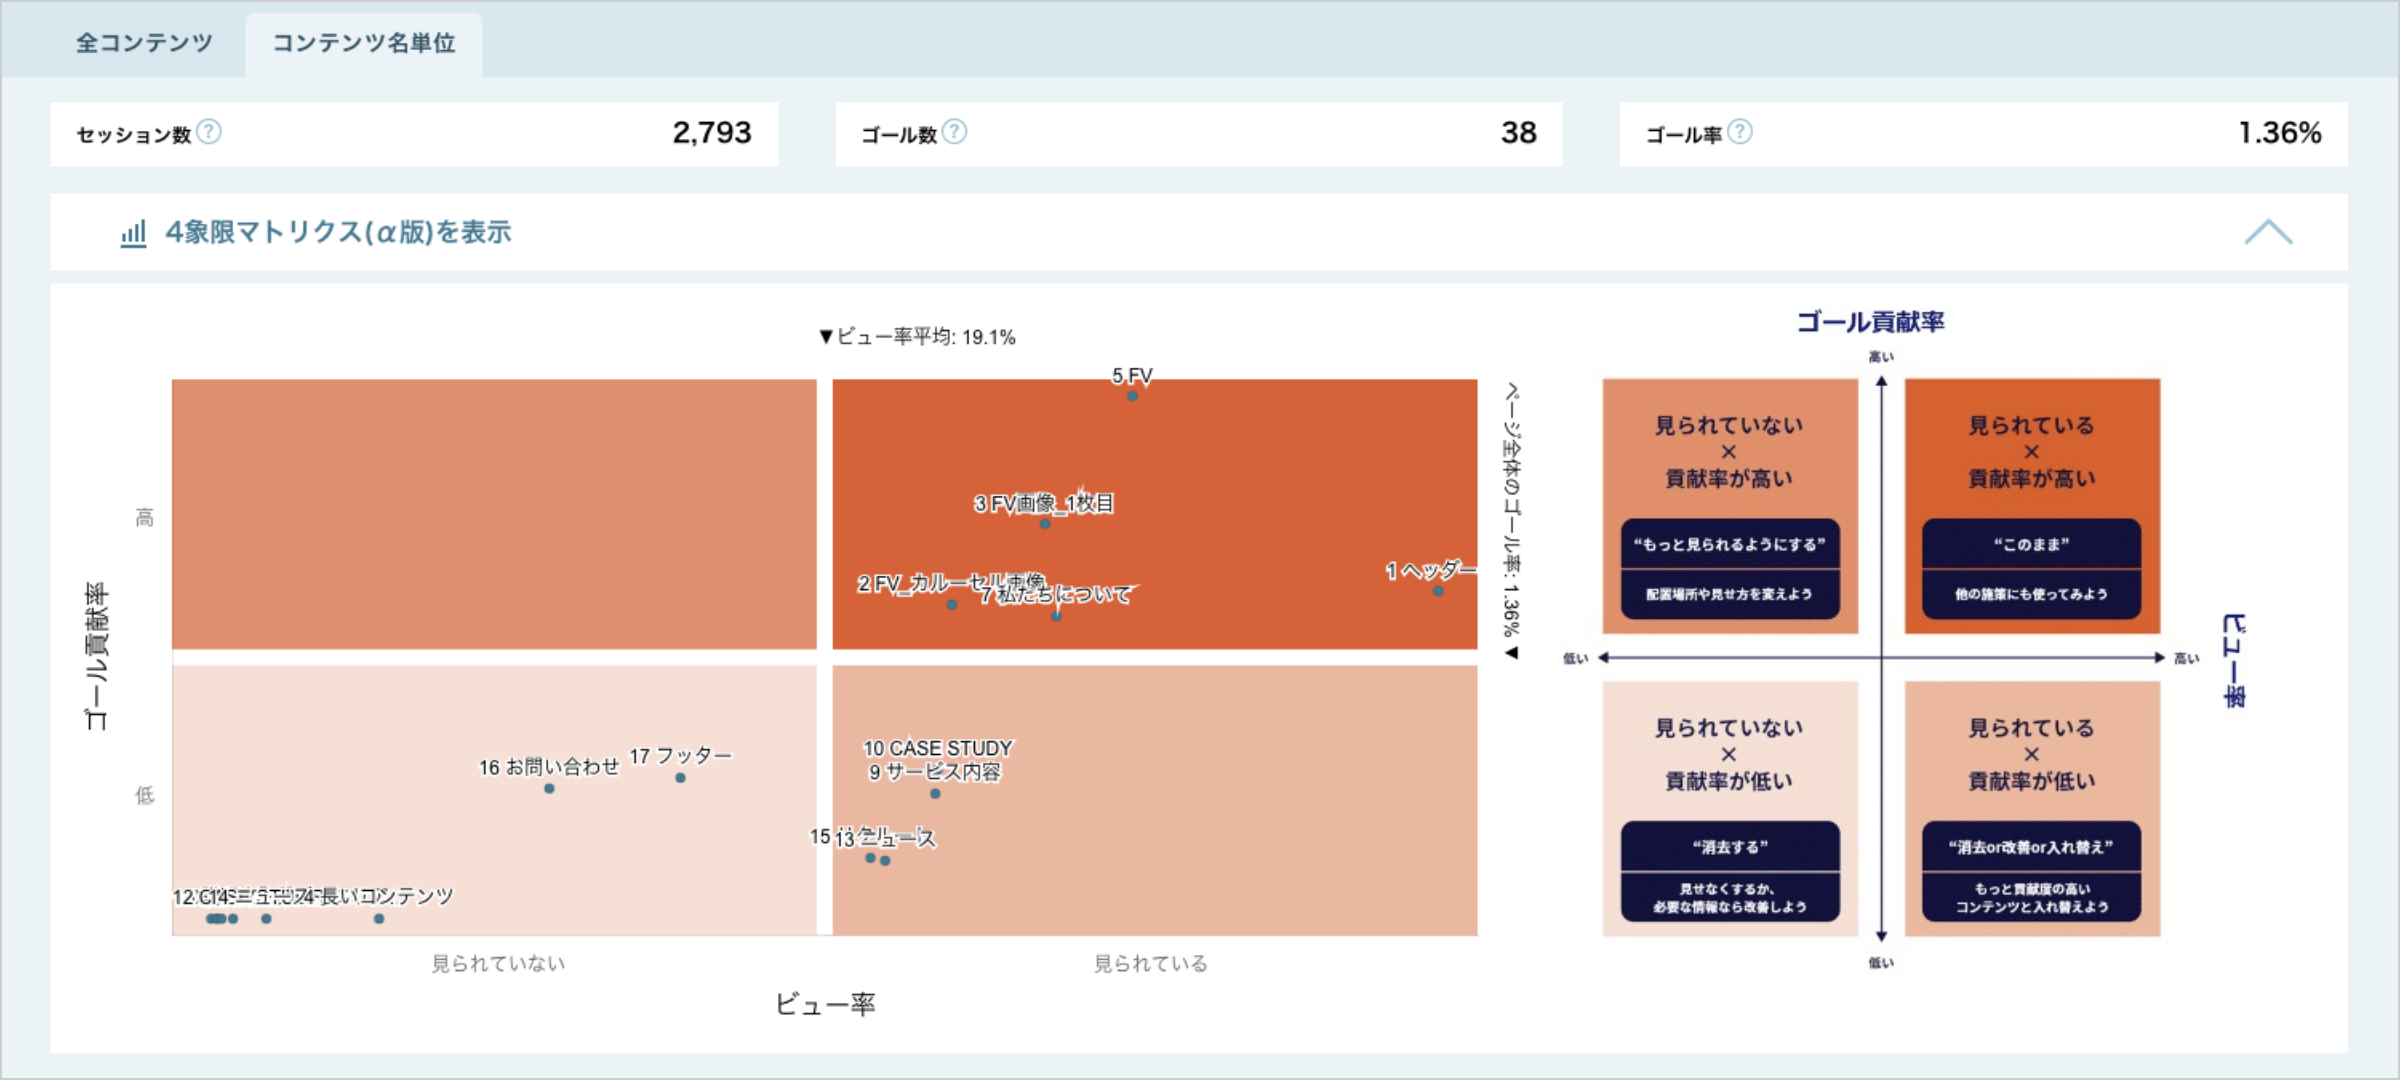Click the 10 CASE STUDY label
This screenshot has width=2400, height=1080.
(938, 748)
